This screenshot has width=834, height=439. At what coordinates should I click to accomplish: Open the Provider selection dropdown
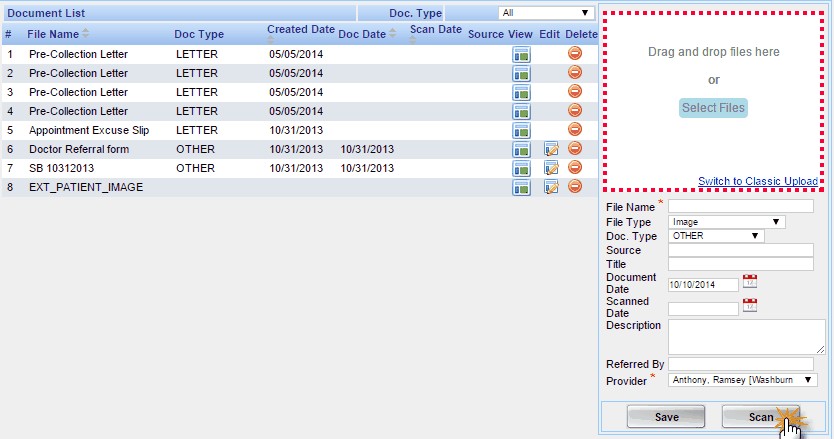point(742,380)
